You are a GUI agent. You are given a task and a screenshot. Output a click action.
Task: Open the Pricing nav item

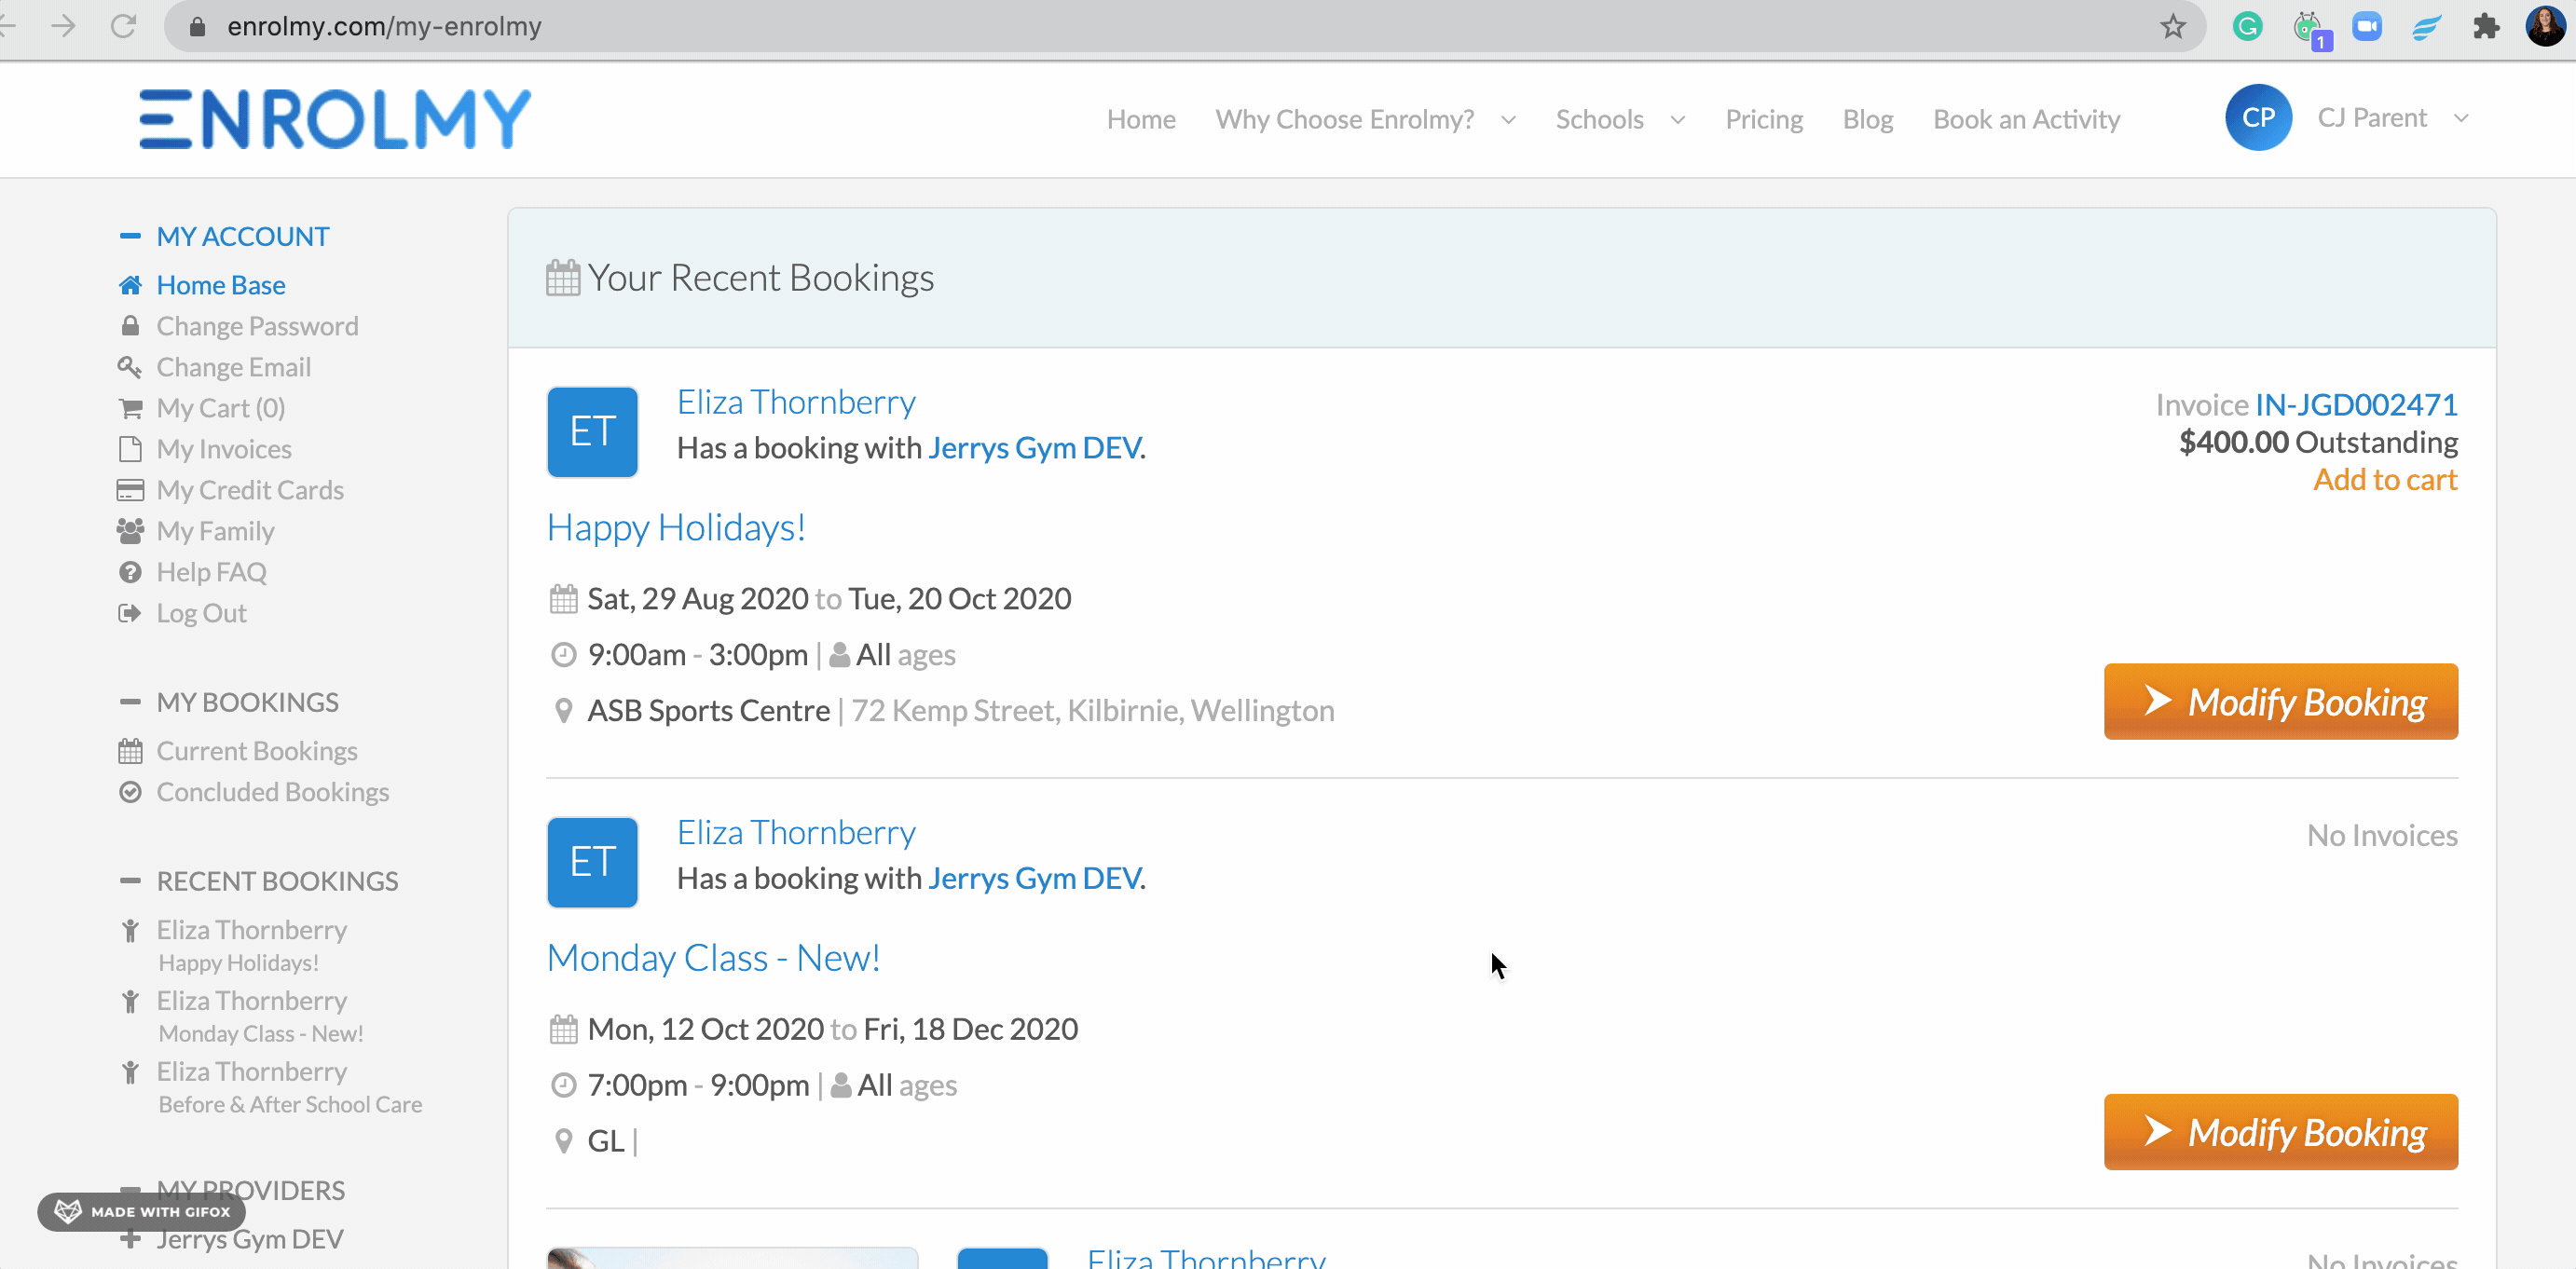[x=1764, y=119]
